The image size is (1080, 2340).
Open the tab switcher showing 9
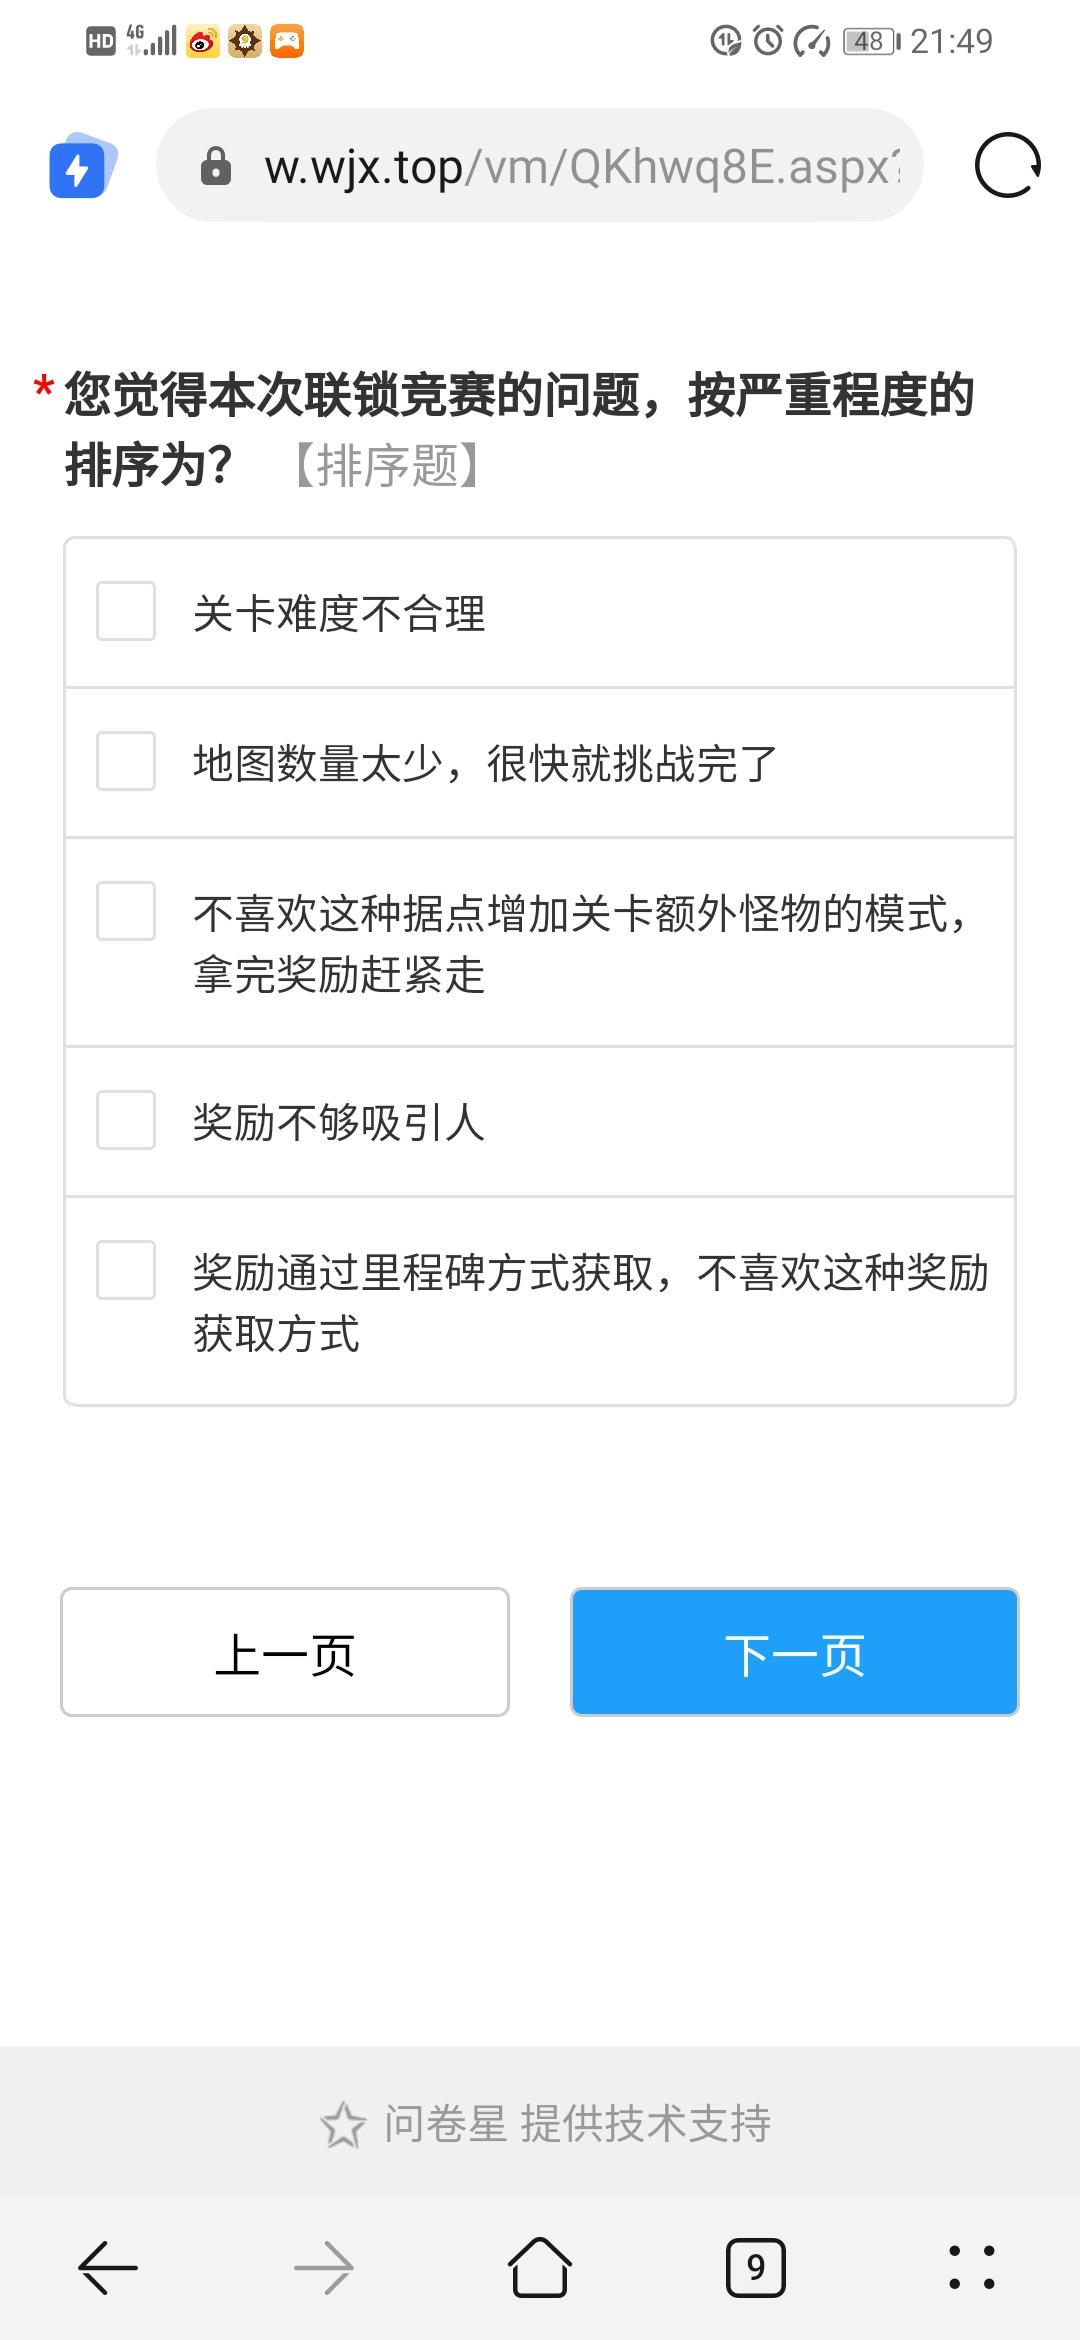point(755,2267)
